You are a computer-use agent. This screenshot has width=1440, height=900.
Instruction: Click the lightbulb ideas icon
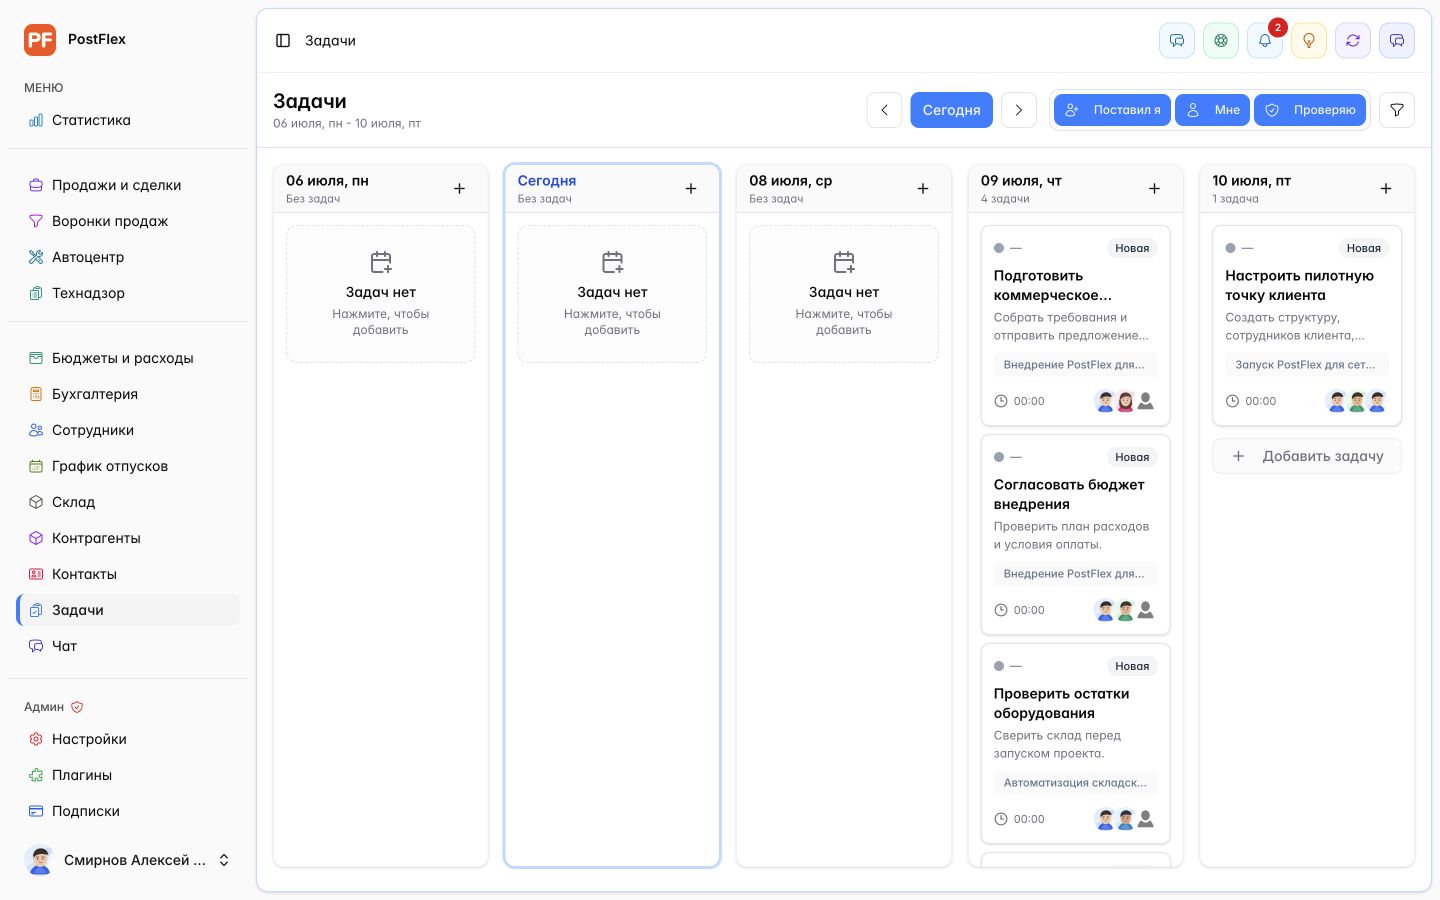[x=1309, y=41]
